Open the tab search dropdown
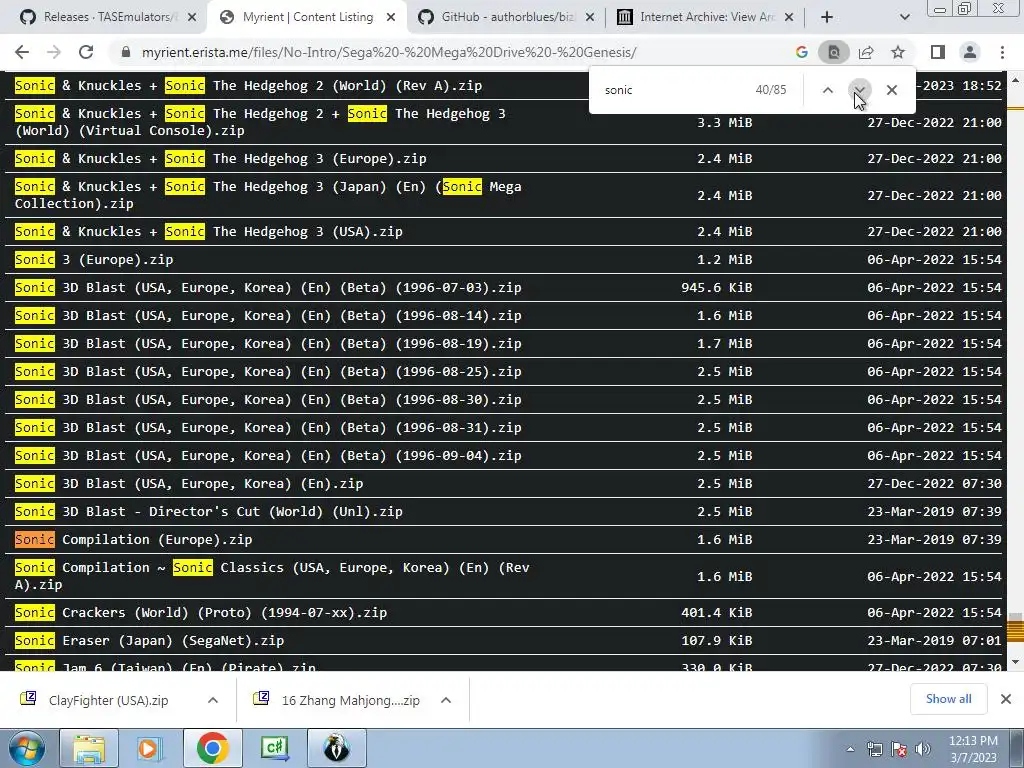Viewport: 1024px width, 768px height. [x=904, y=17]
